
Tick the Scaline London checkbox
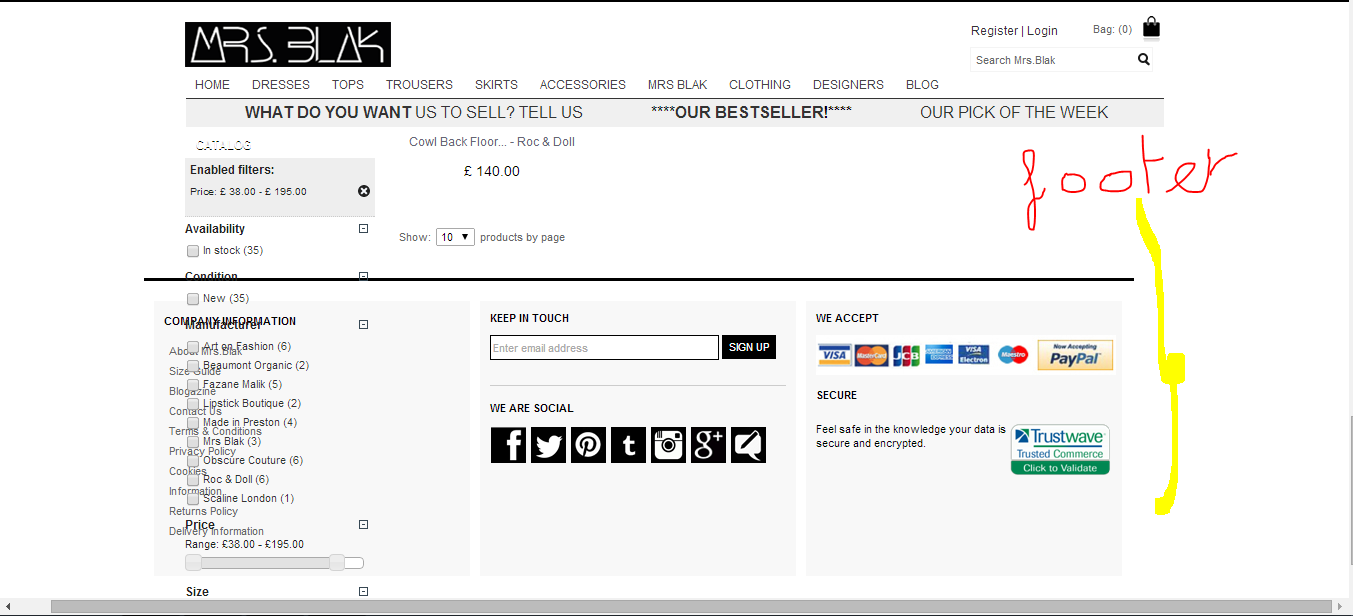click(193, 499)
